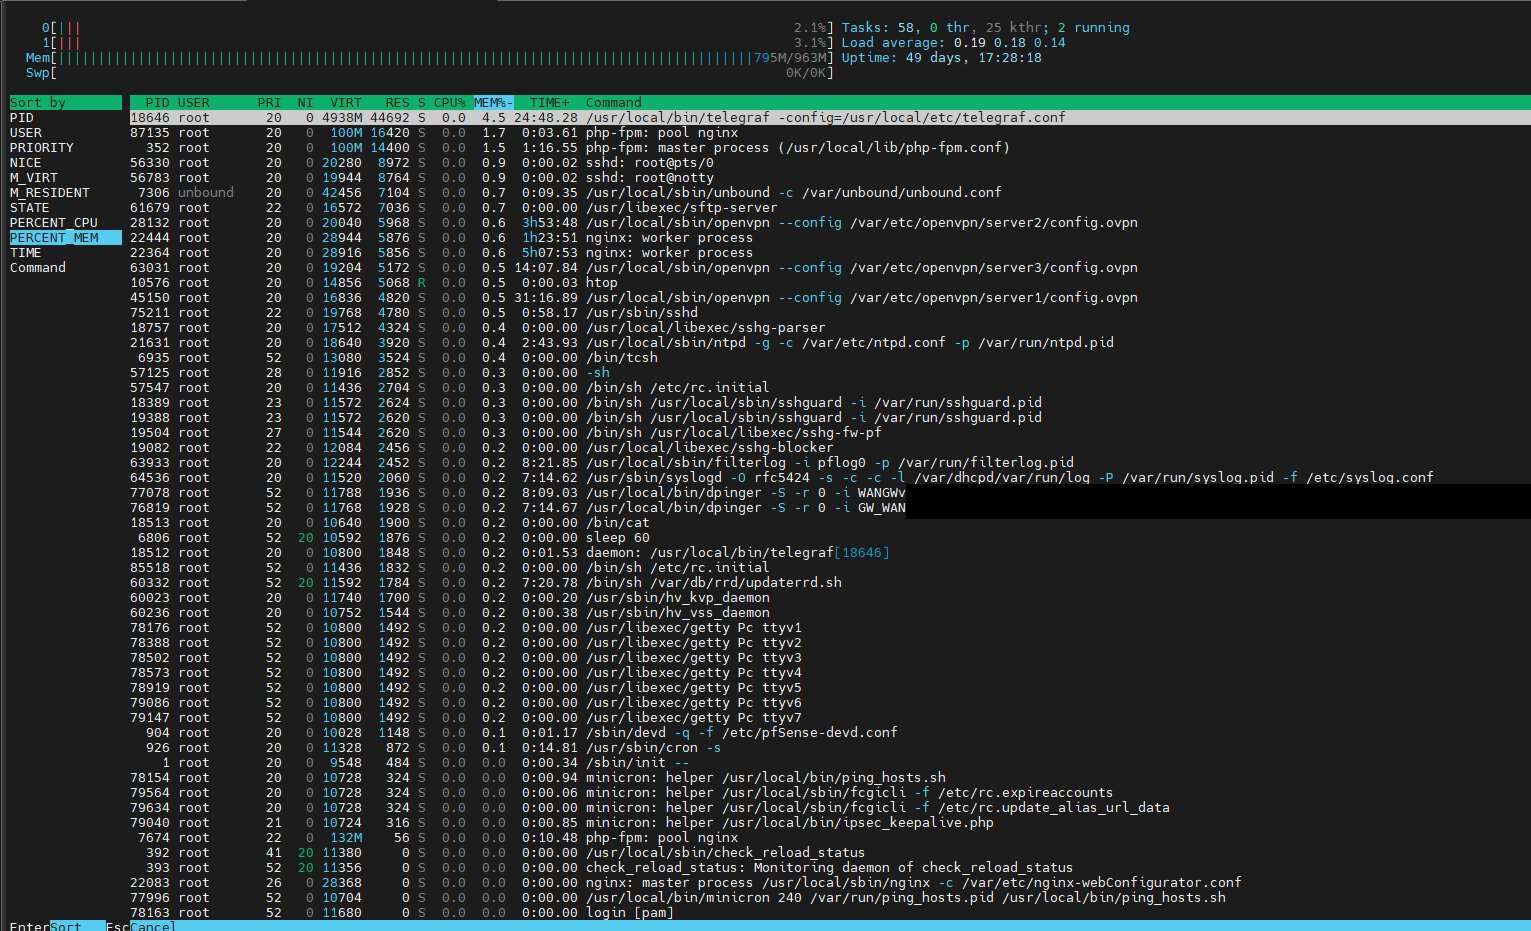Select the sshg-parser process row
This screenshot has width=1531, height=931.
tap(830, 328)
